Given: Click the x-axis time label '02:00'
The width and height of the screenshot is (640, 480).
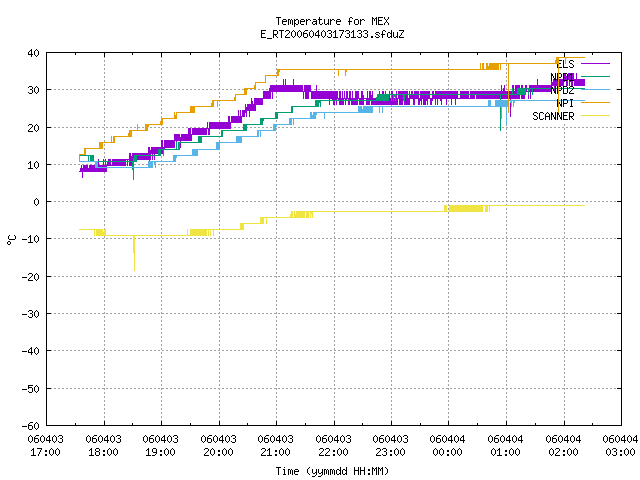Looking at the screenshot, I should coord(564,452).
